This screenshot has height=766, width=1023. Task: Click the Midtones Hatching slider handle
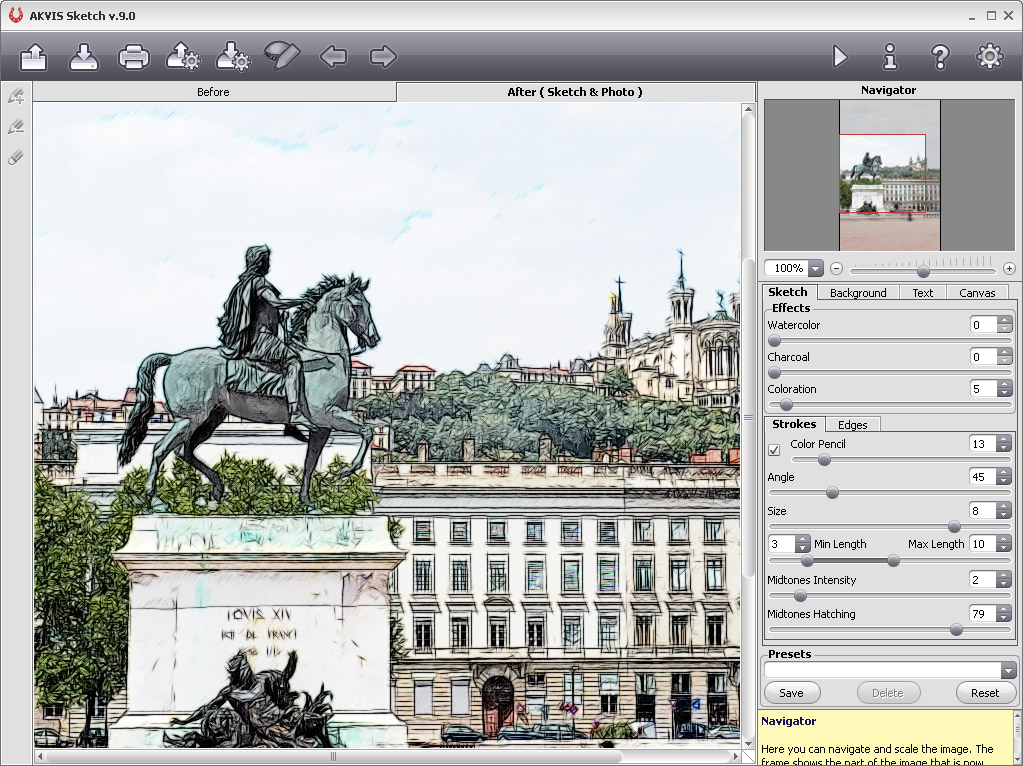click(x=956, y=629)
